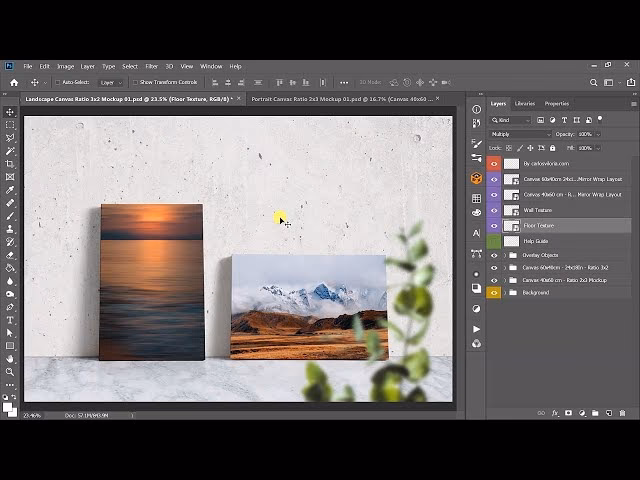This screenshot has width=640, height=480.
Task: Select the Brush tool
Action: click(10, 216)
